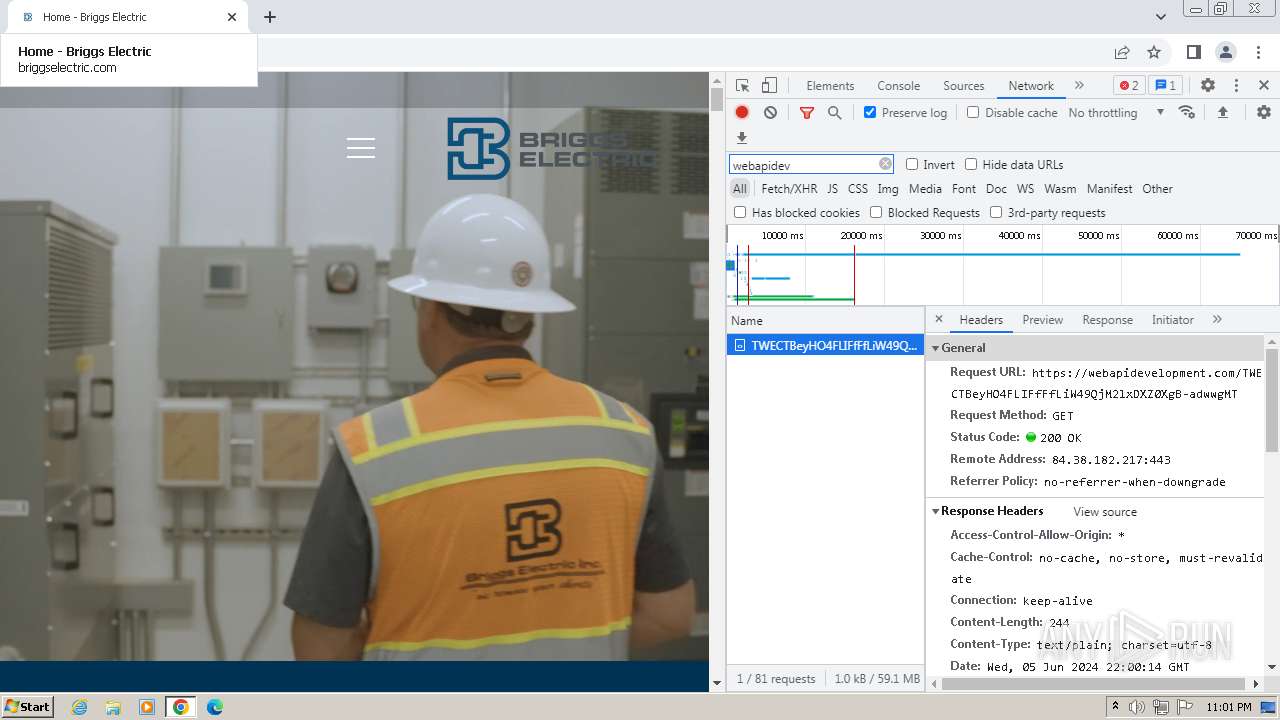Collapse the General headers section
The width and height of the screenshot is (1280, 720).
coord(936,348)
